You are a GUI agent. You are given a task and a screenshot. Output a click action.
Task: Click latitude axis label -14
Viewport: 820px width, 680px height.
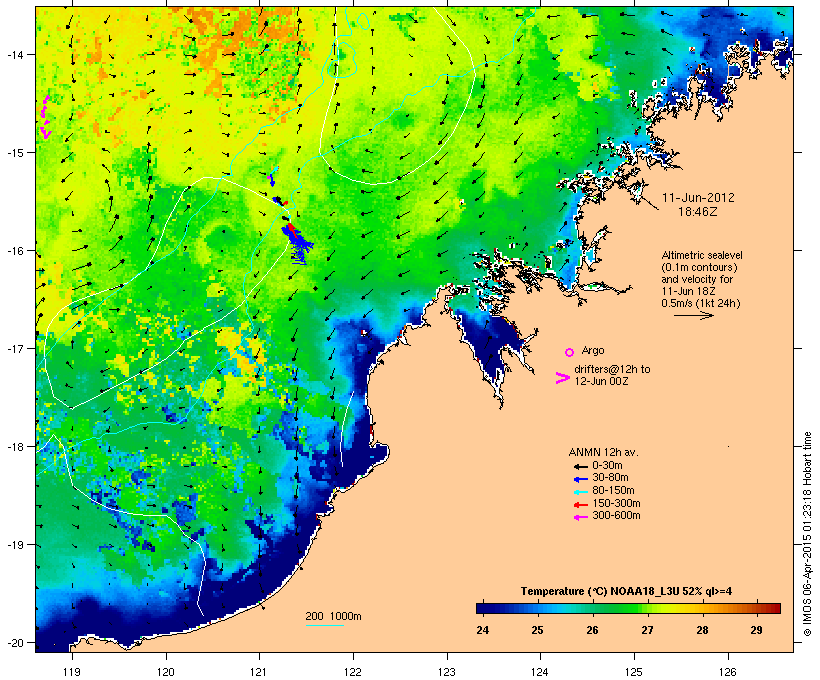pos(14,54)
